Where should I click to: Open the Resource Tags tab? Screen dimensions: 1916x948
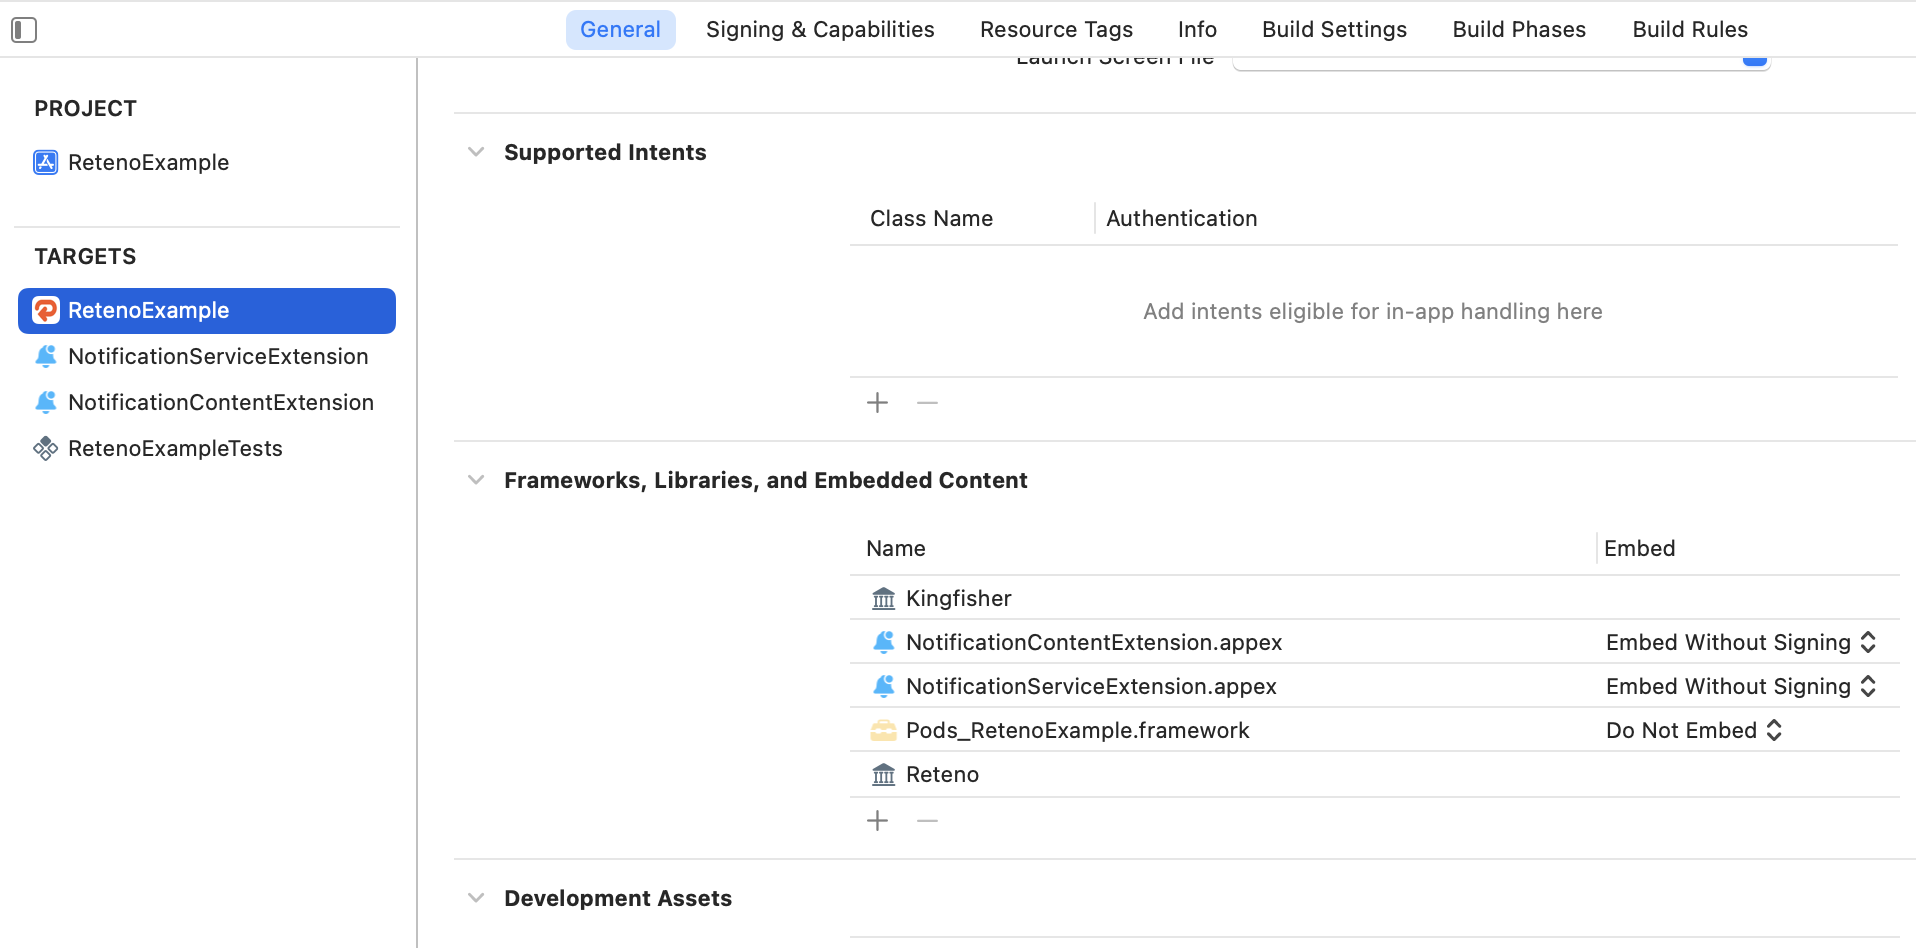click(x=1056, y=30)
